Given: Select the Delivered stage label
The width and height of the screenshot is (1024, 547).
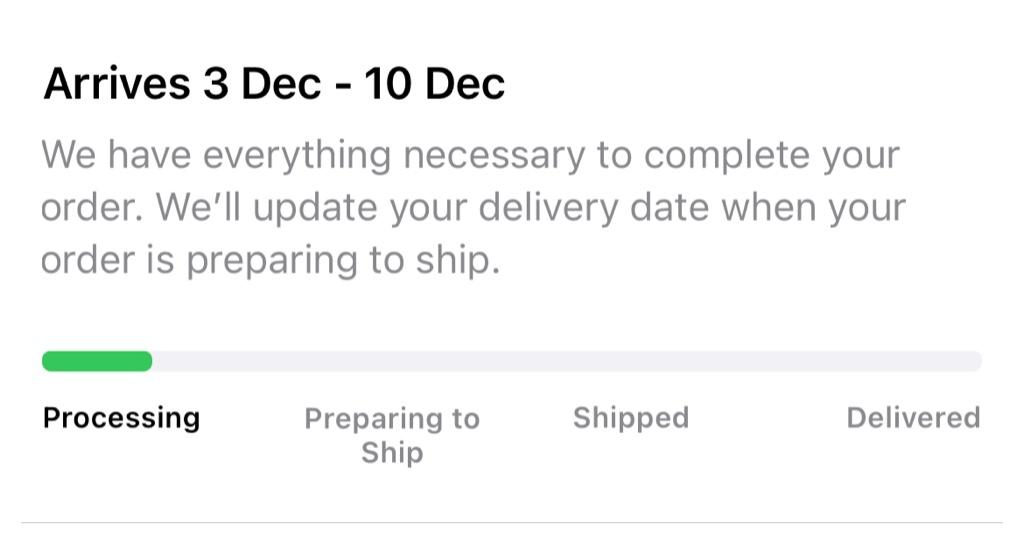Looking at the screenshot, I should 912,417.
